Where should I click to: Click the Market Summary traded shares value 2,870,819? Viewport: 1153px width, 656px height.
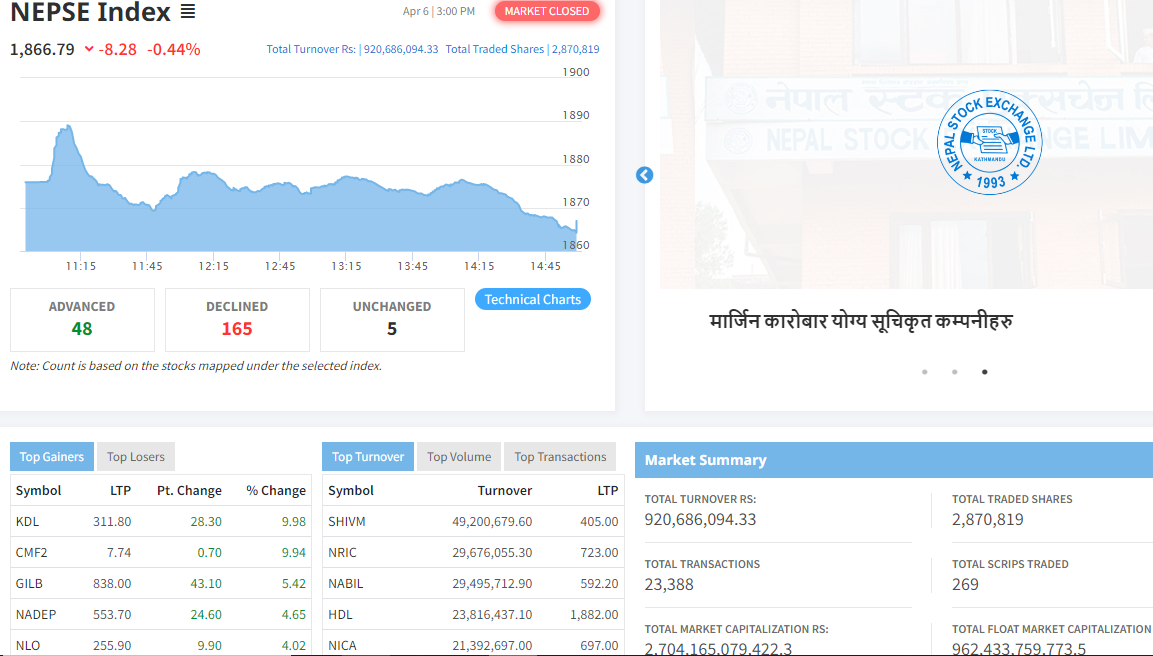tap(988, 519)
